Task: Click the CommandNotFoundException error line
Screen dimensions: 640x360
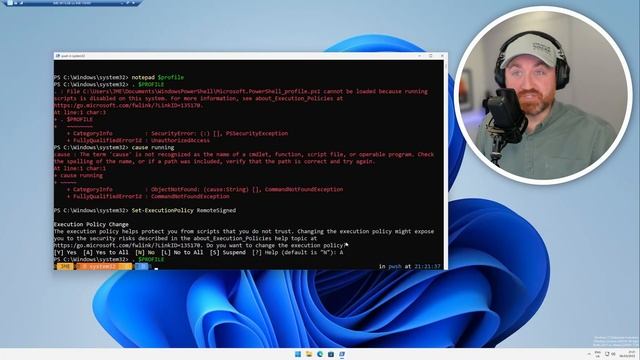Action: tap(148, 196)
